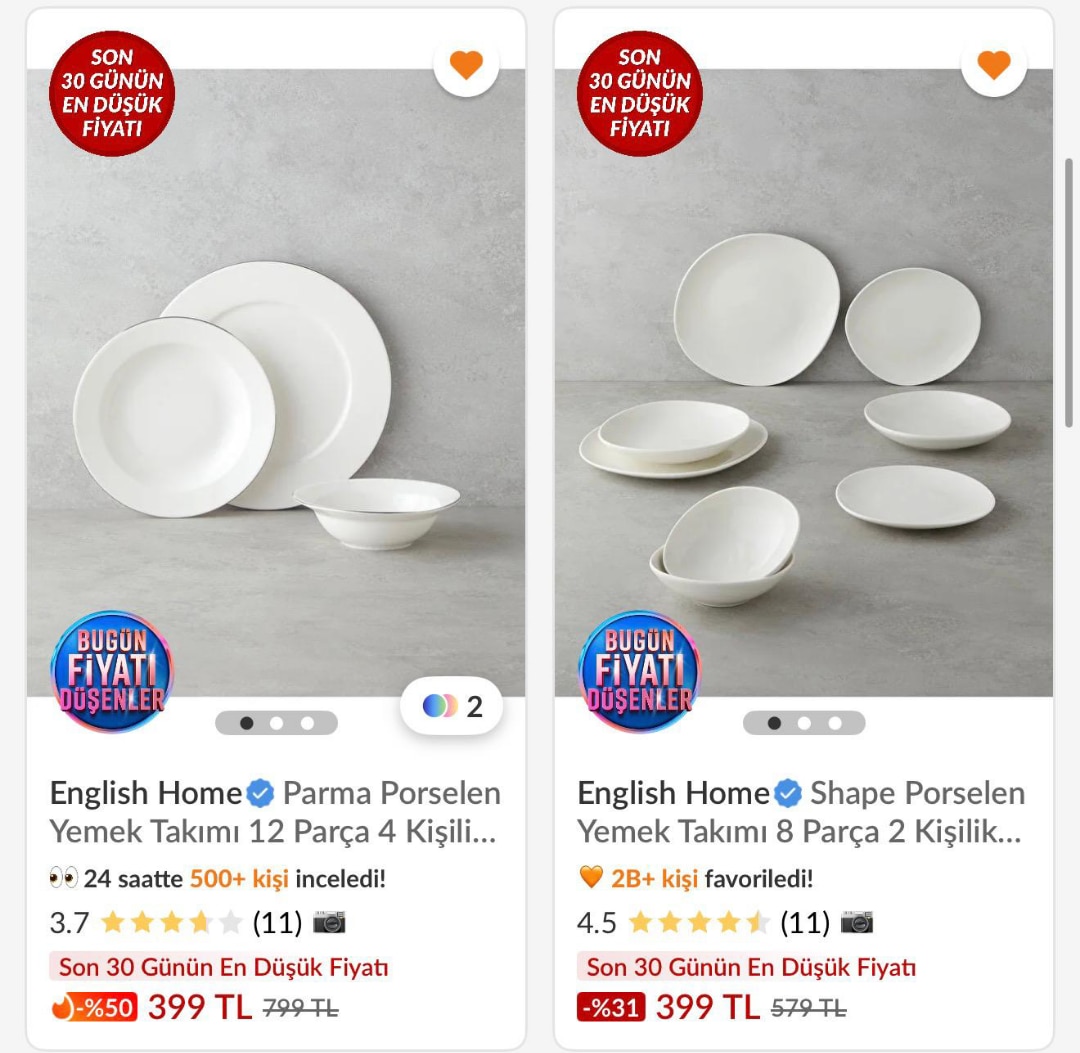
Task: Click the vertical scrollbar on the right edge
Action: (x=1068, y=293)
